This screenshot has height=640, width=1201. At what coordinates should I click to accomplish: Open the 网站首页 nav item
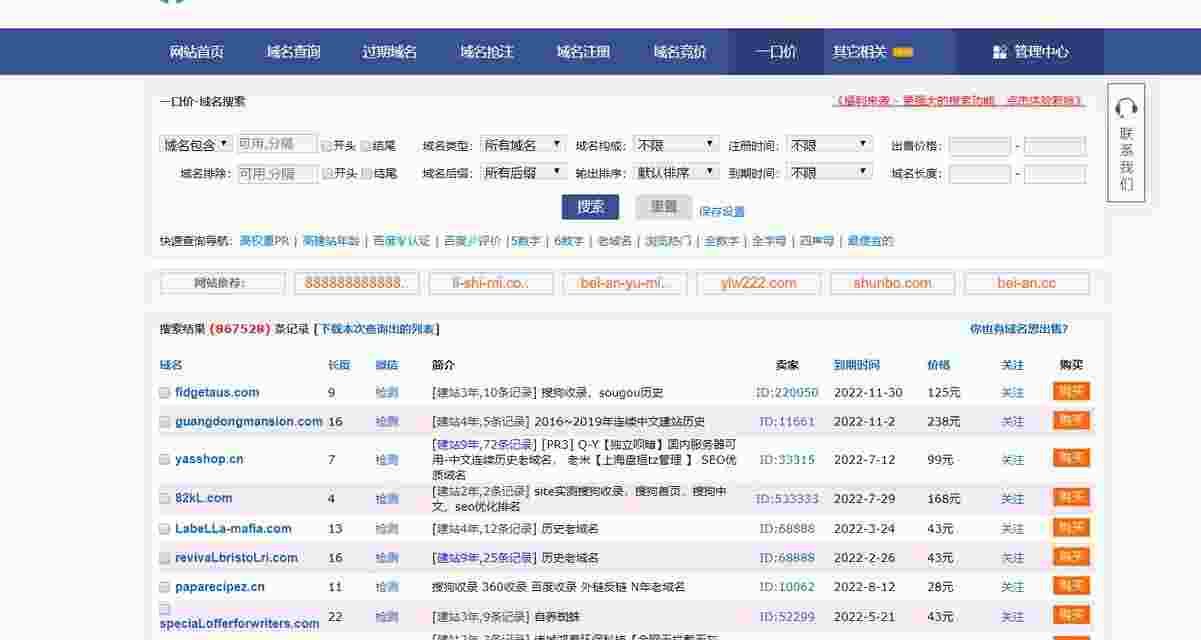click(197, 52)
